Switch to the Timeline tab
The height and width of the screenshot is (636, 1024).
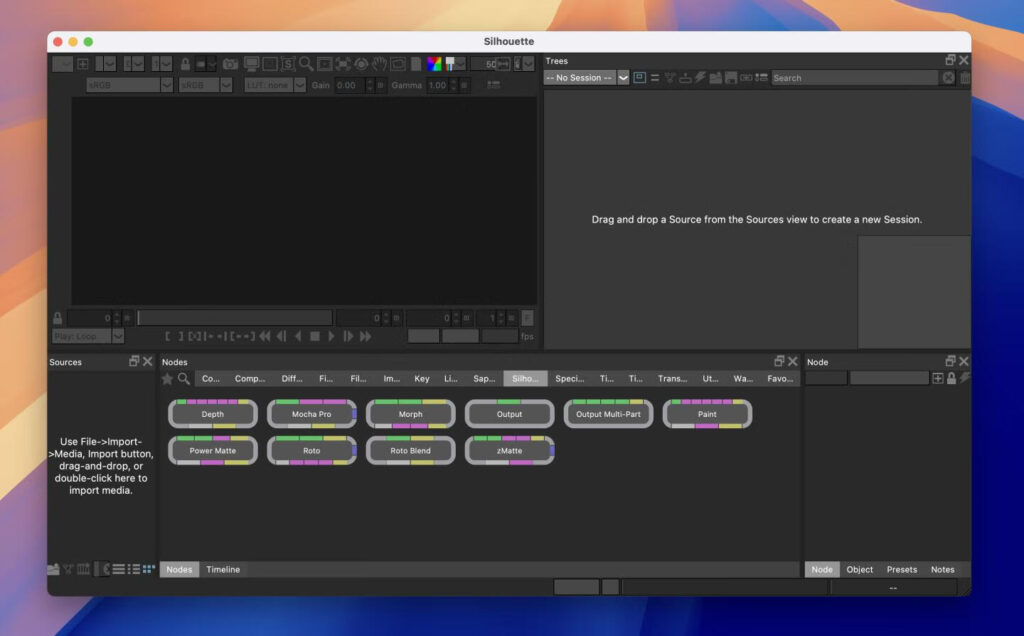223,570
